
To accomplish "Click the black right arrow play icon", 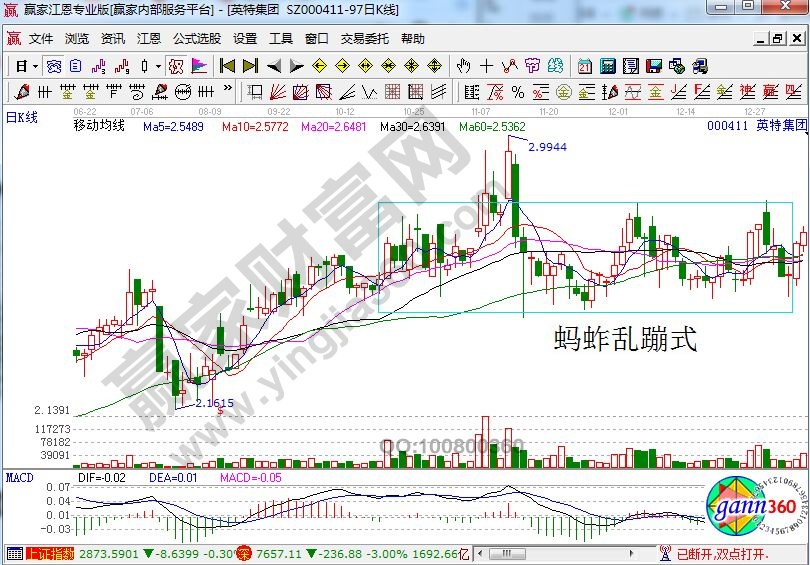I will click(x=296, y=66).
